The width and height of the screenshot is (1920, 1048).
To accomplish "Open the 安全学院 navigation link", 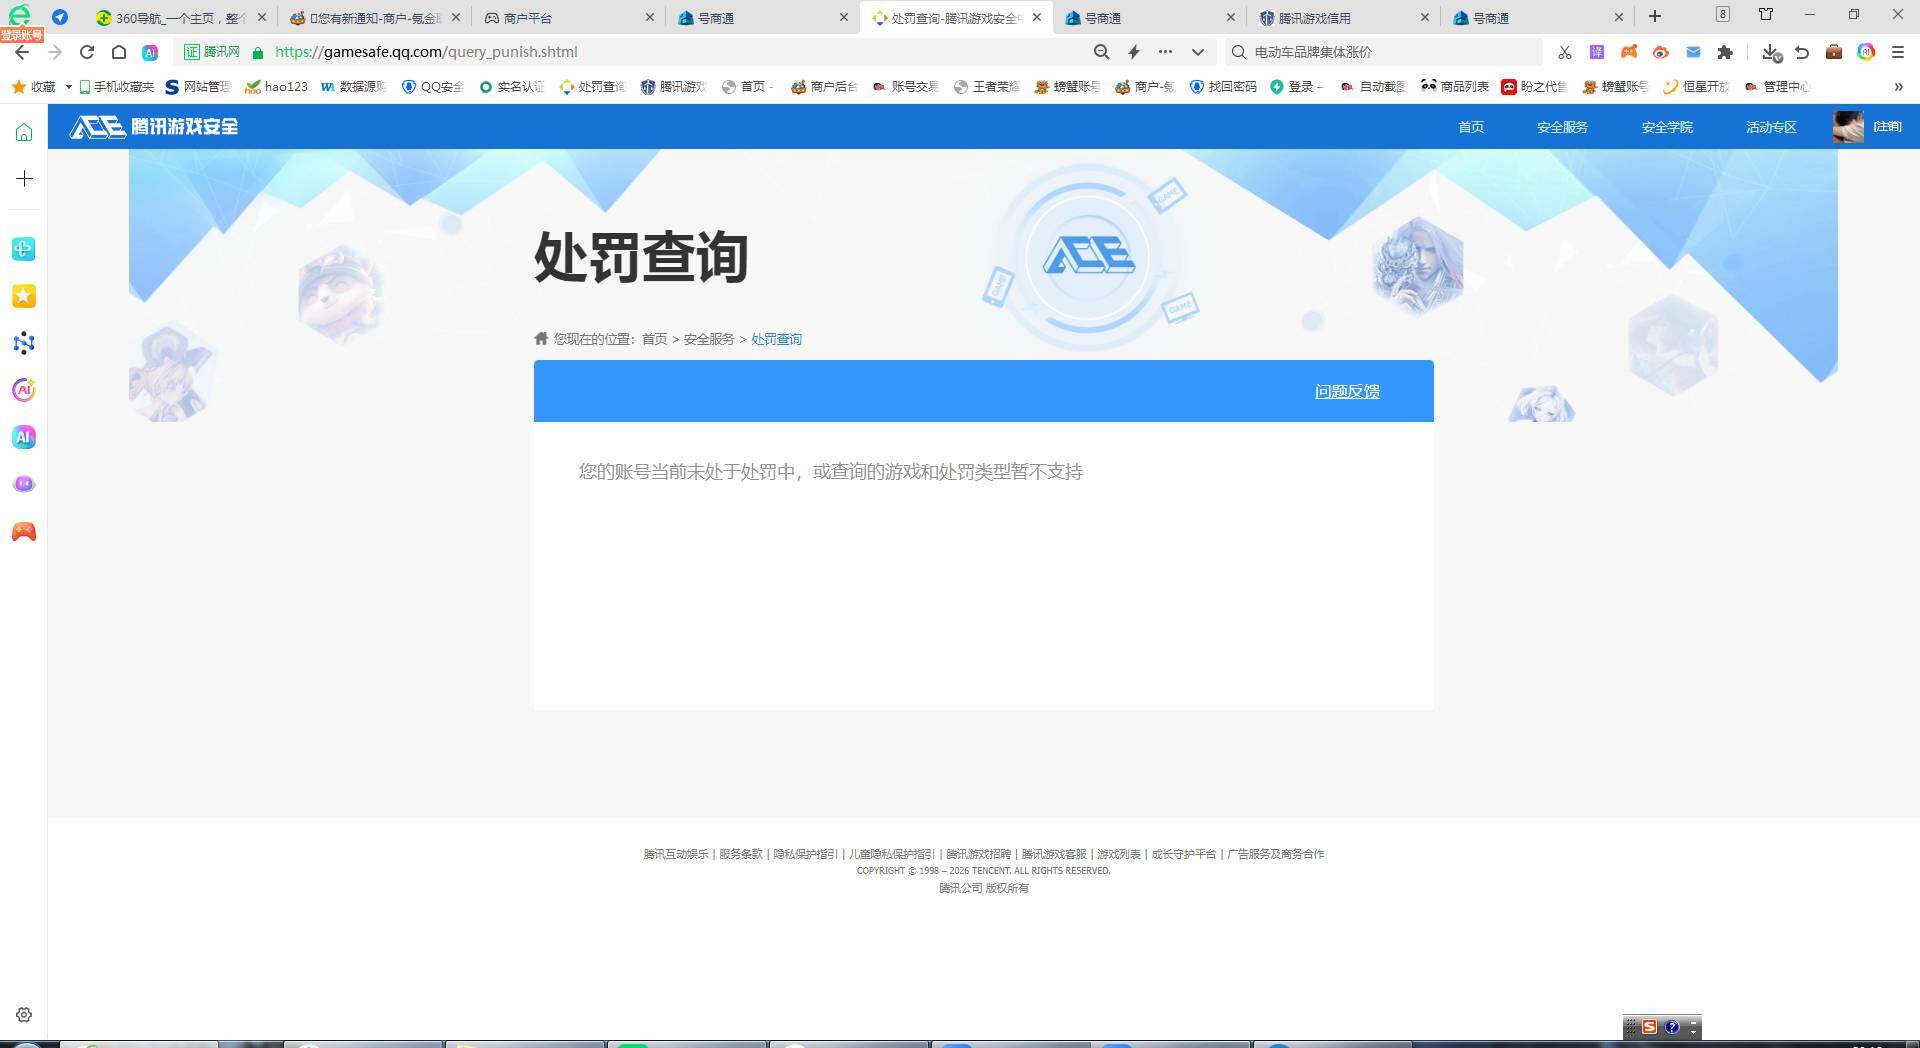I will pos(1666,127).
